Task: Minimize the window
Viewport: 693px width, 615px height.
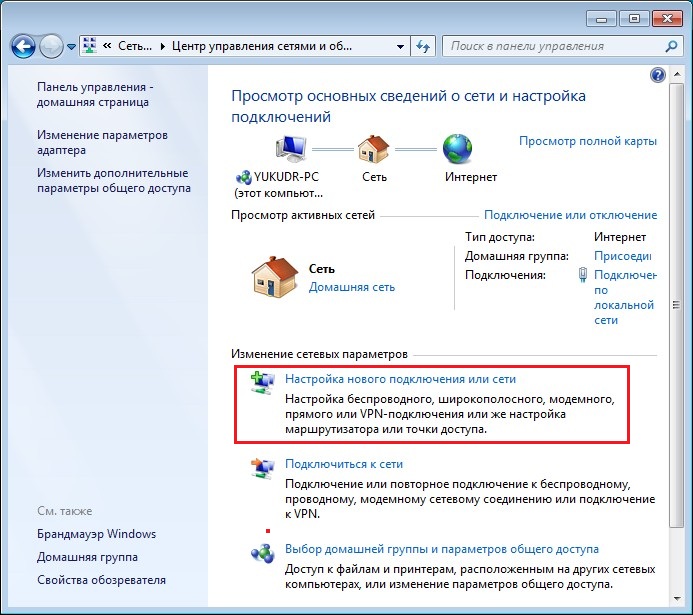Action: pos(602,19)
